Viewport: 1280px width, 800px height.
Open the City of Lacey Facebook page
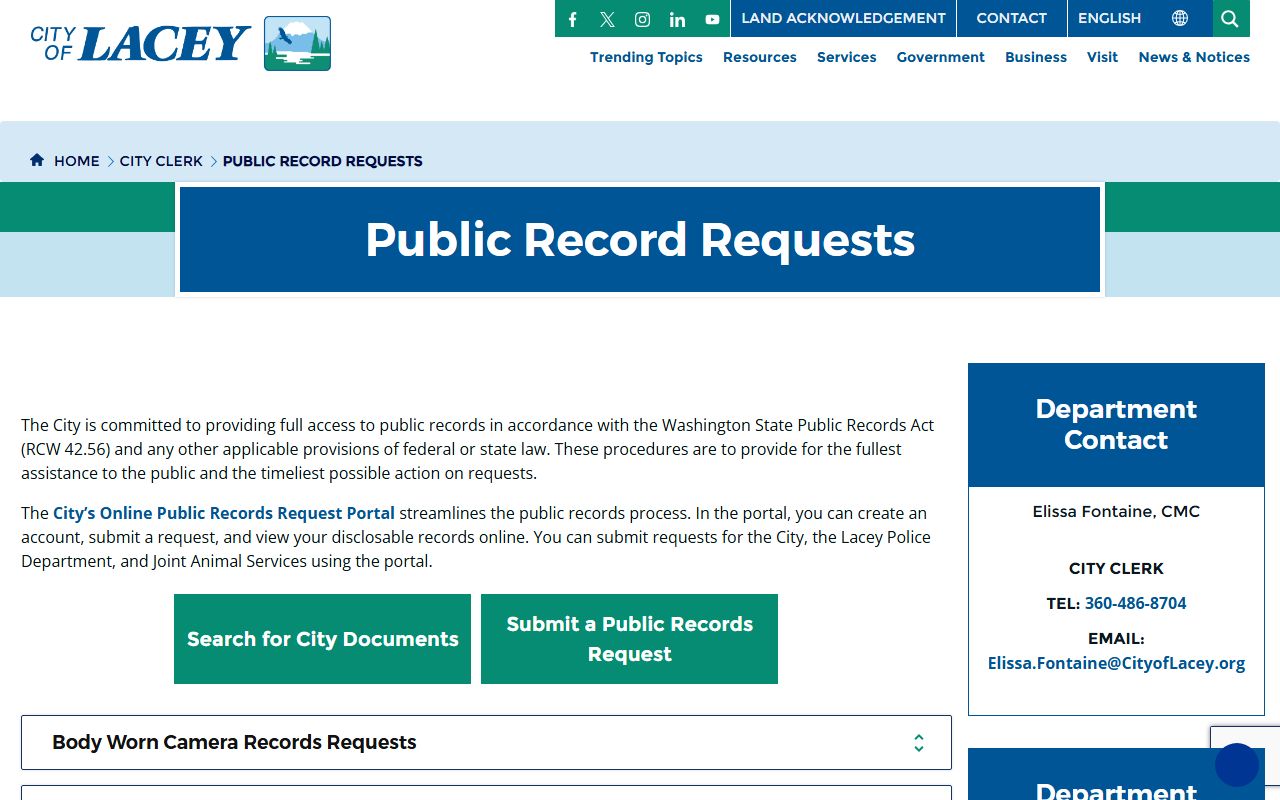[x=573, y=19]
